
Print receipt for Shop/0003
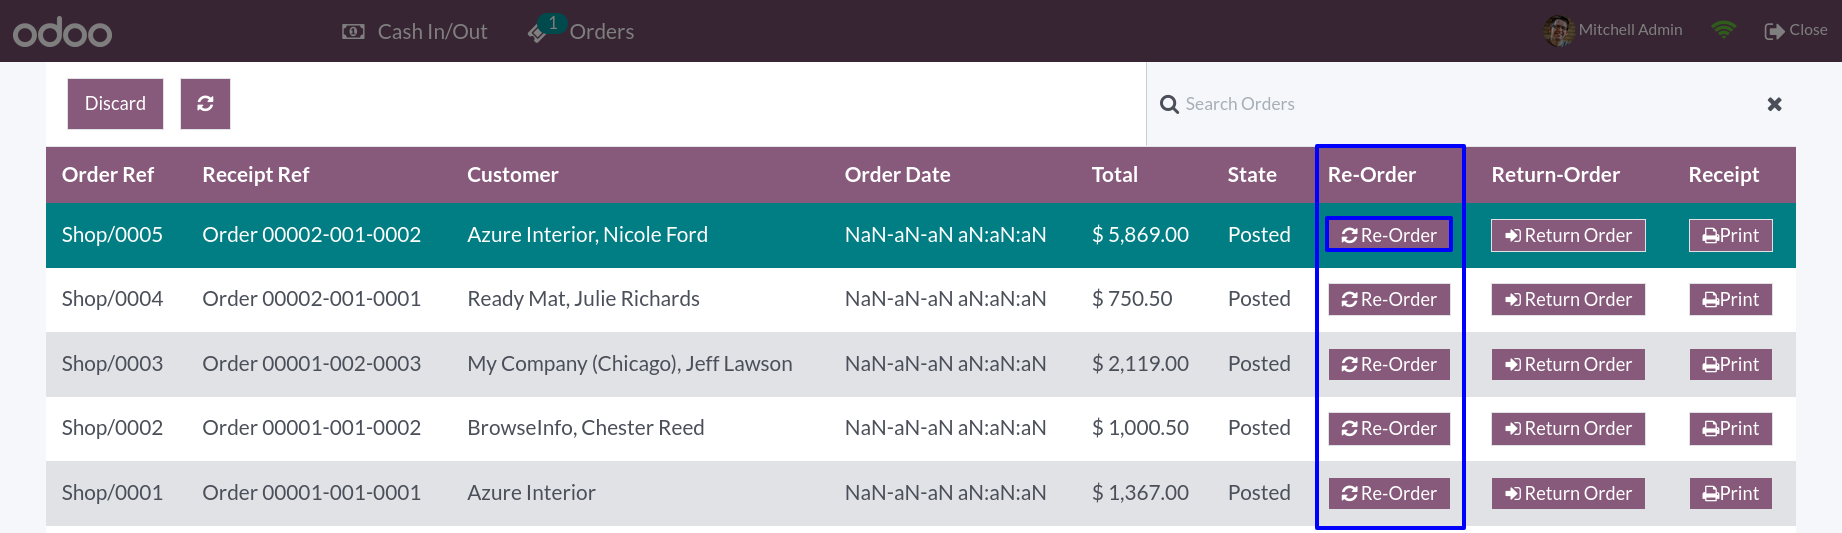1731,364
